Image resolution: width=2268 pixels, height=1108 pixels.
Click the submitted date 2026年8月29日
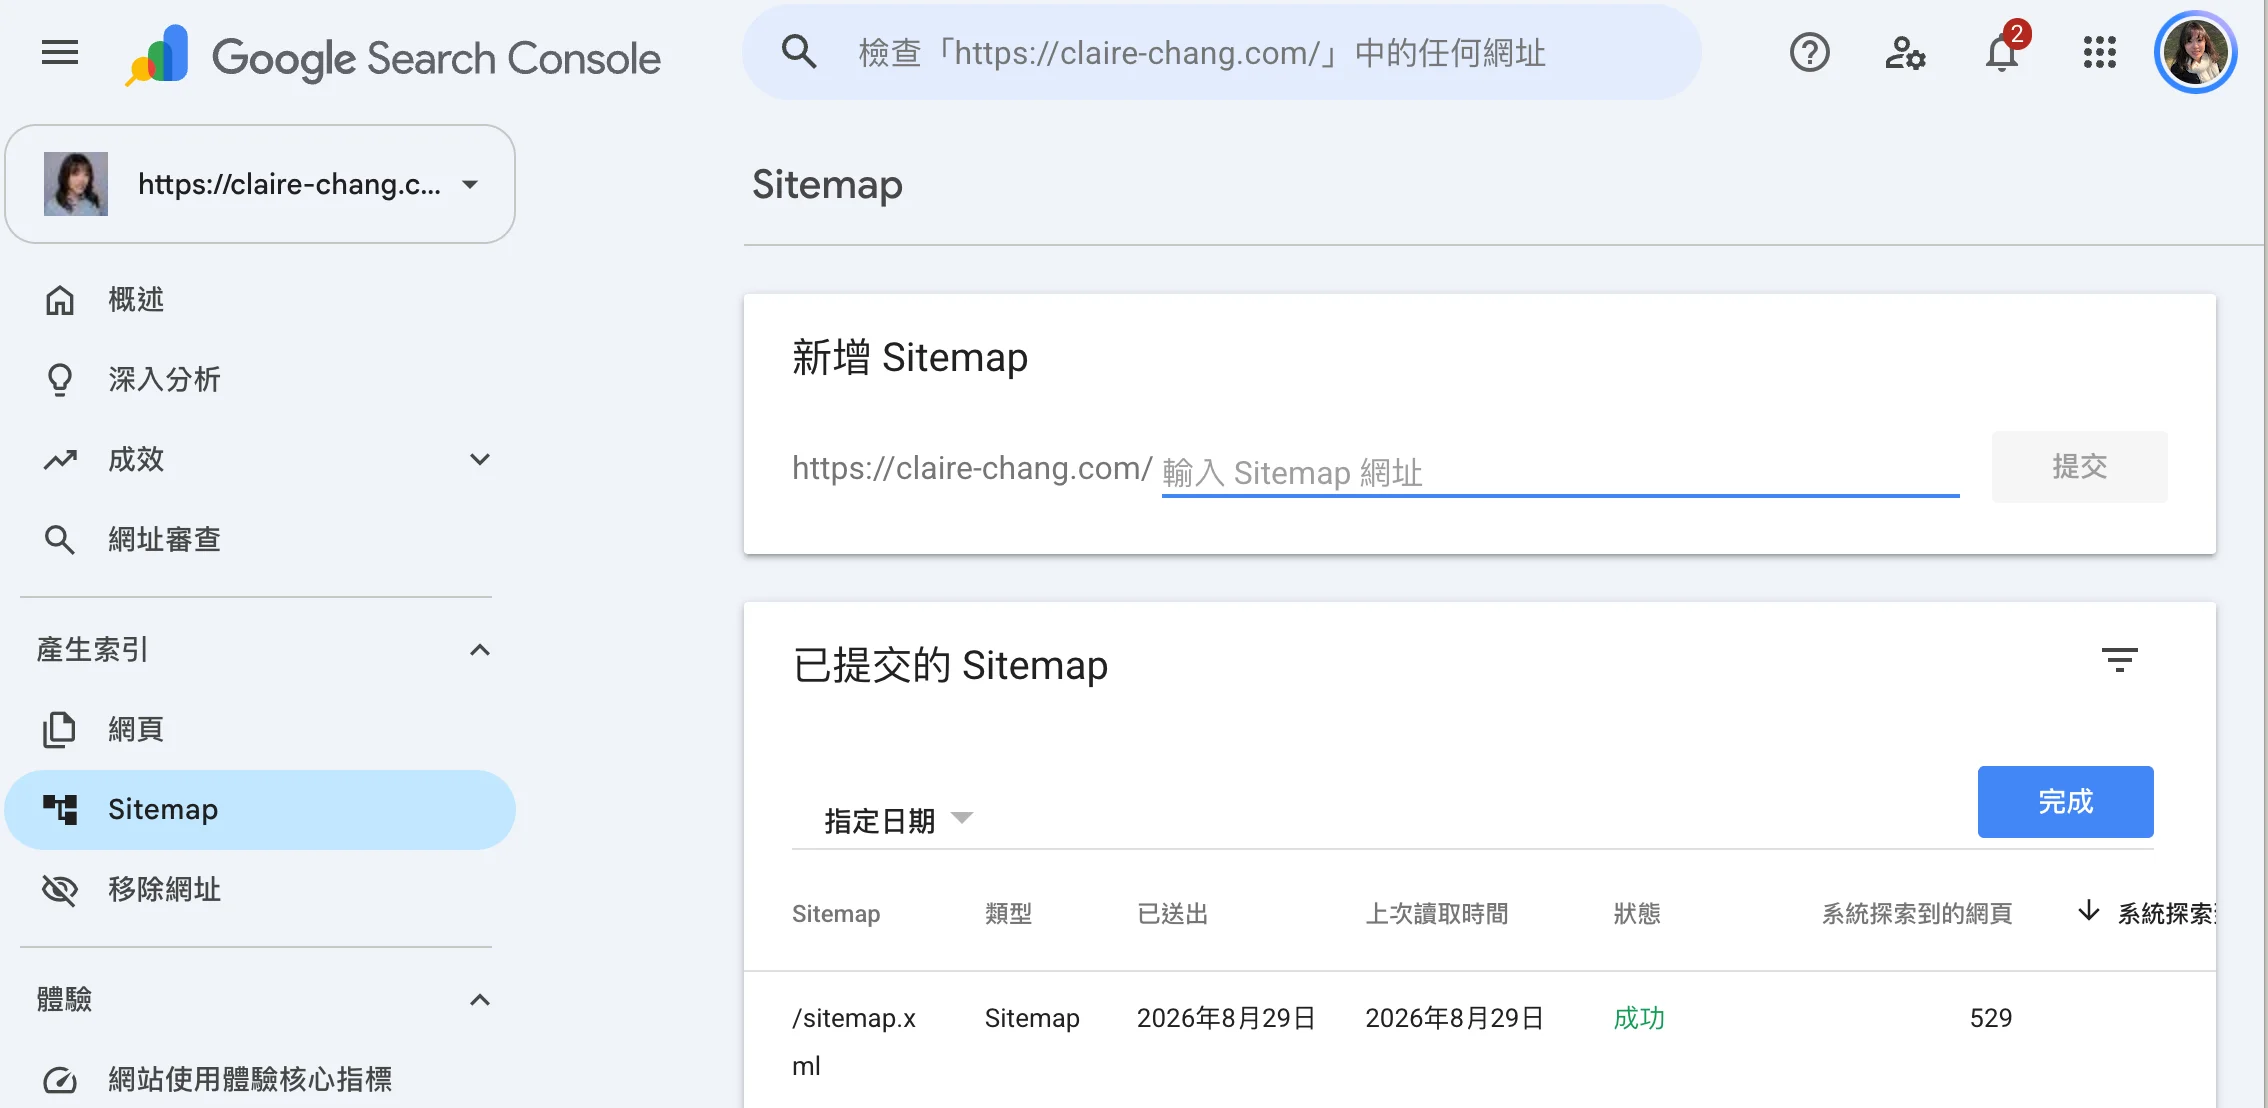click(x=1226, y=1018)
